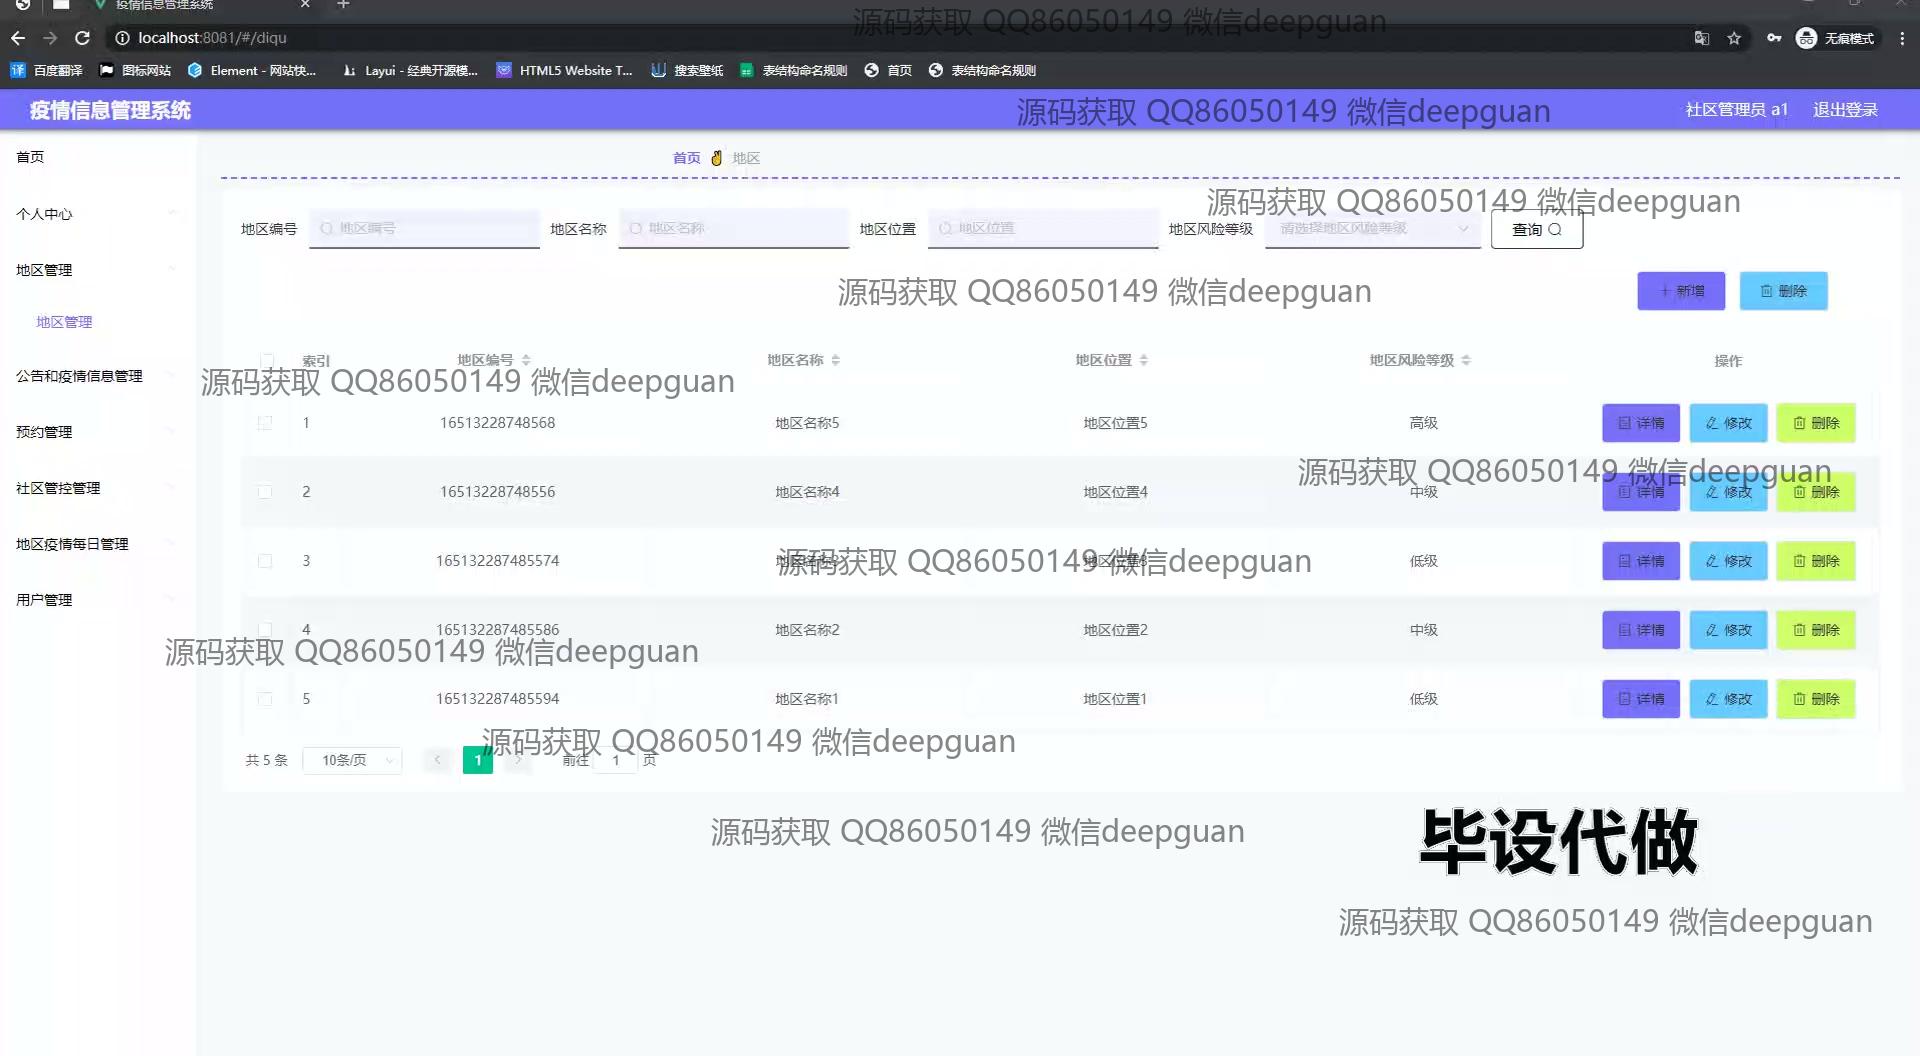Focus the 地区位置 search field
The width and height of the screenshot is (1920, 1056).
point(1043,229)
